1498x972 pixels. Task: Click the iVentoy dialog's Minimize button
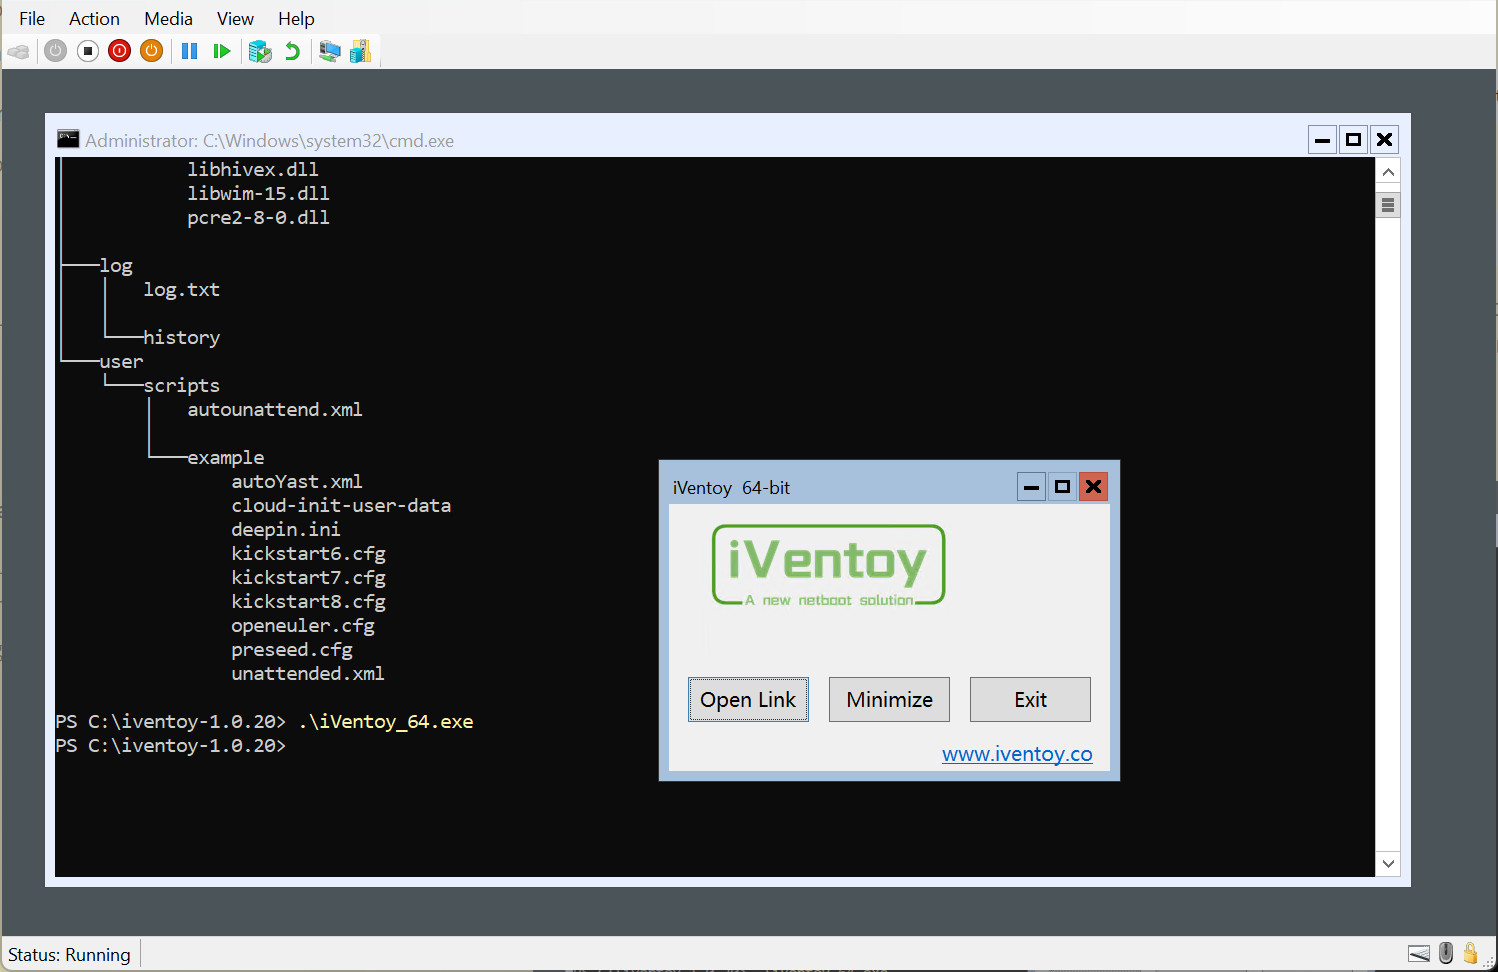pos(889,700)
